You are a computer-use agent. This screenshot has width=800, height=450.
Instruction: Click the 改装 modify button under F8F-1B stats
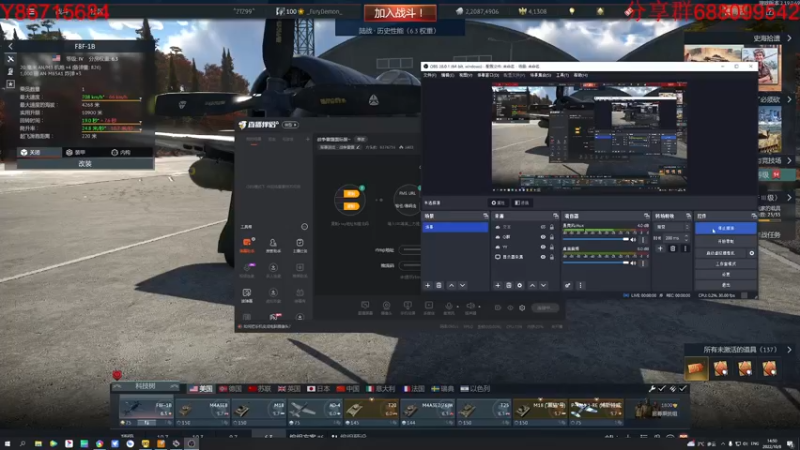(85, 164)
